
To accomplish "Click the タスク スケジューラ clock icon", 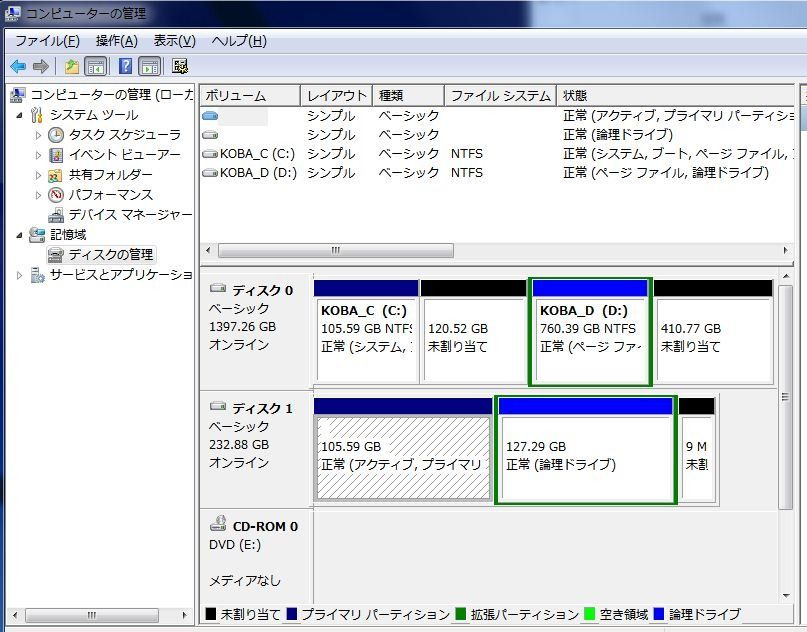I will point(56,135).
